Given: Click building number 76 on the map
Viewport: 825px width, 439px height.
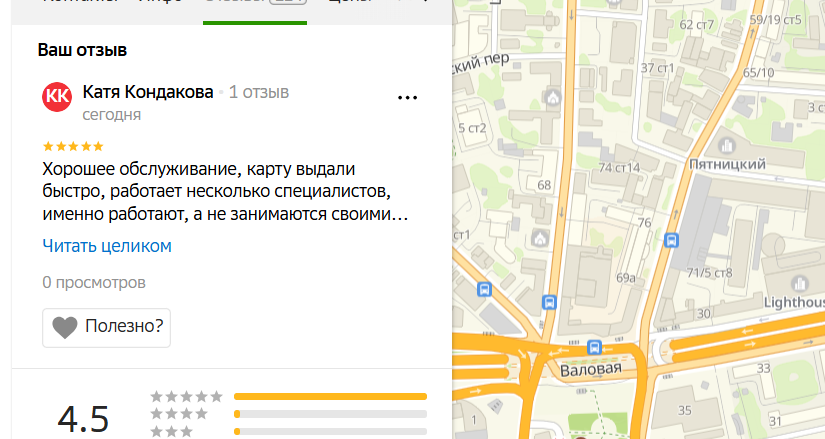Looking at the screenshot, I should (645, 223).
